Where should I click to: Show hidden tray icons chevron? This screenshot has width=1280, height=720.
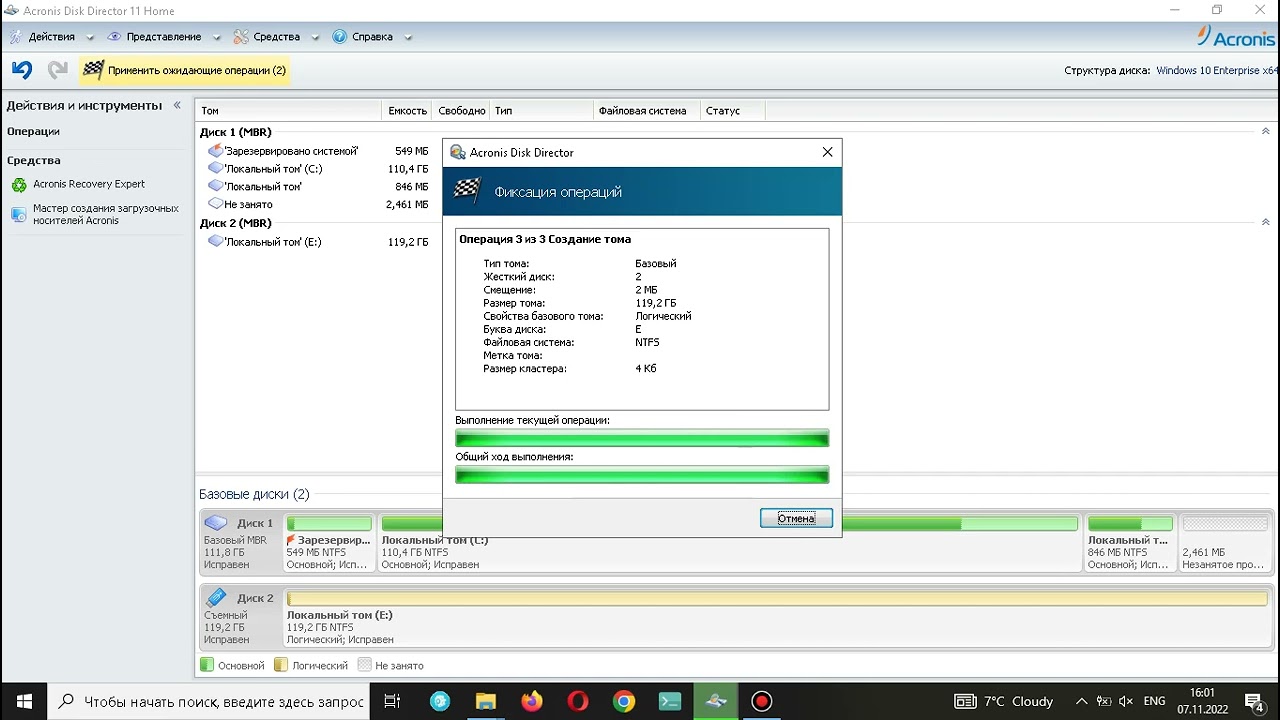1081,701
